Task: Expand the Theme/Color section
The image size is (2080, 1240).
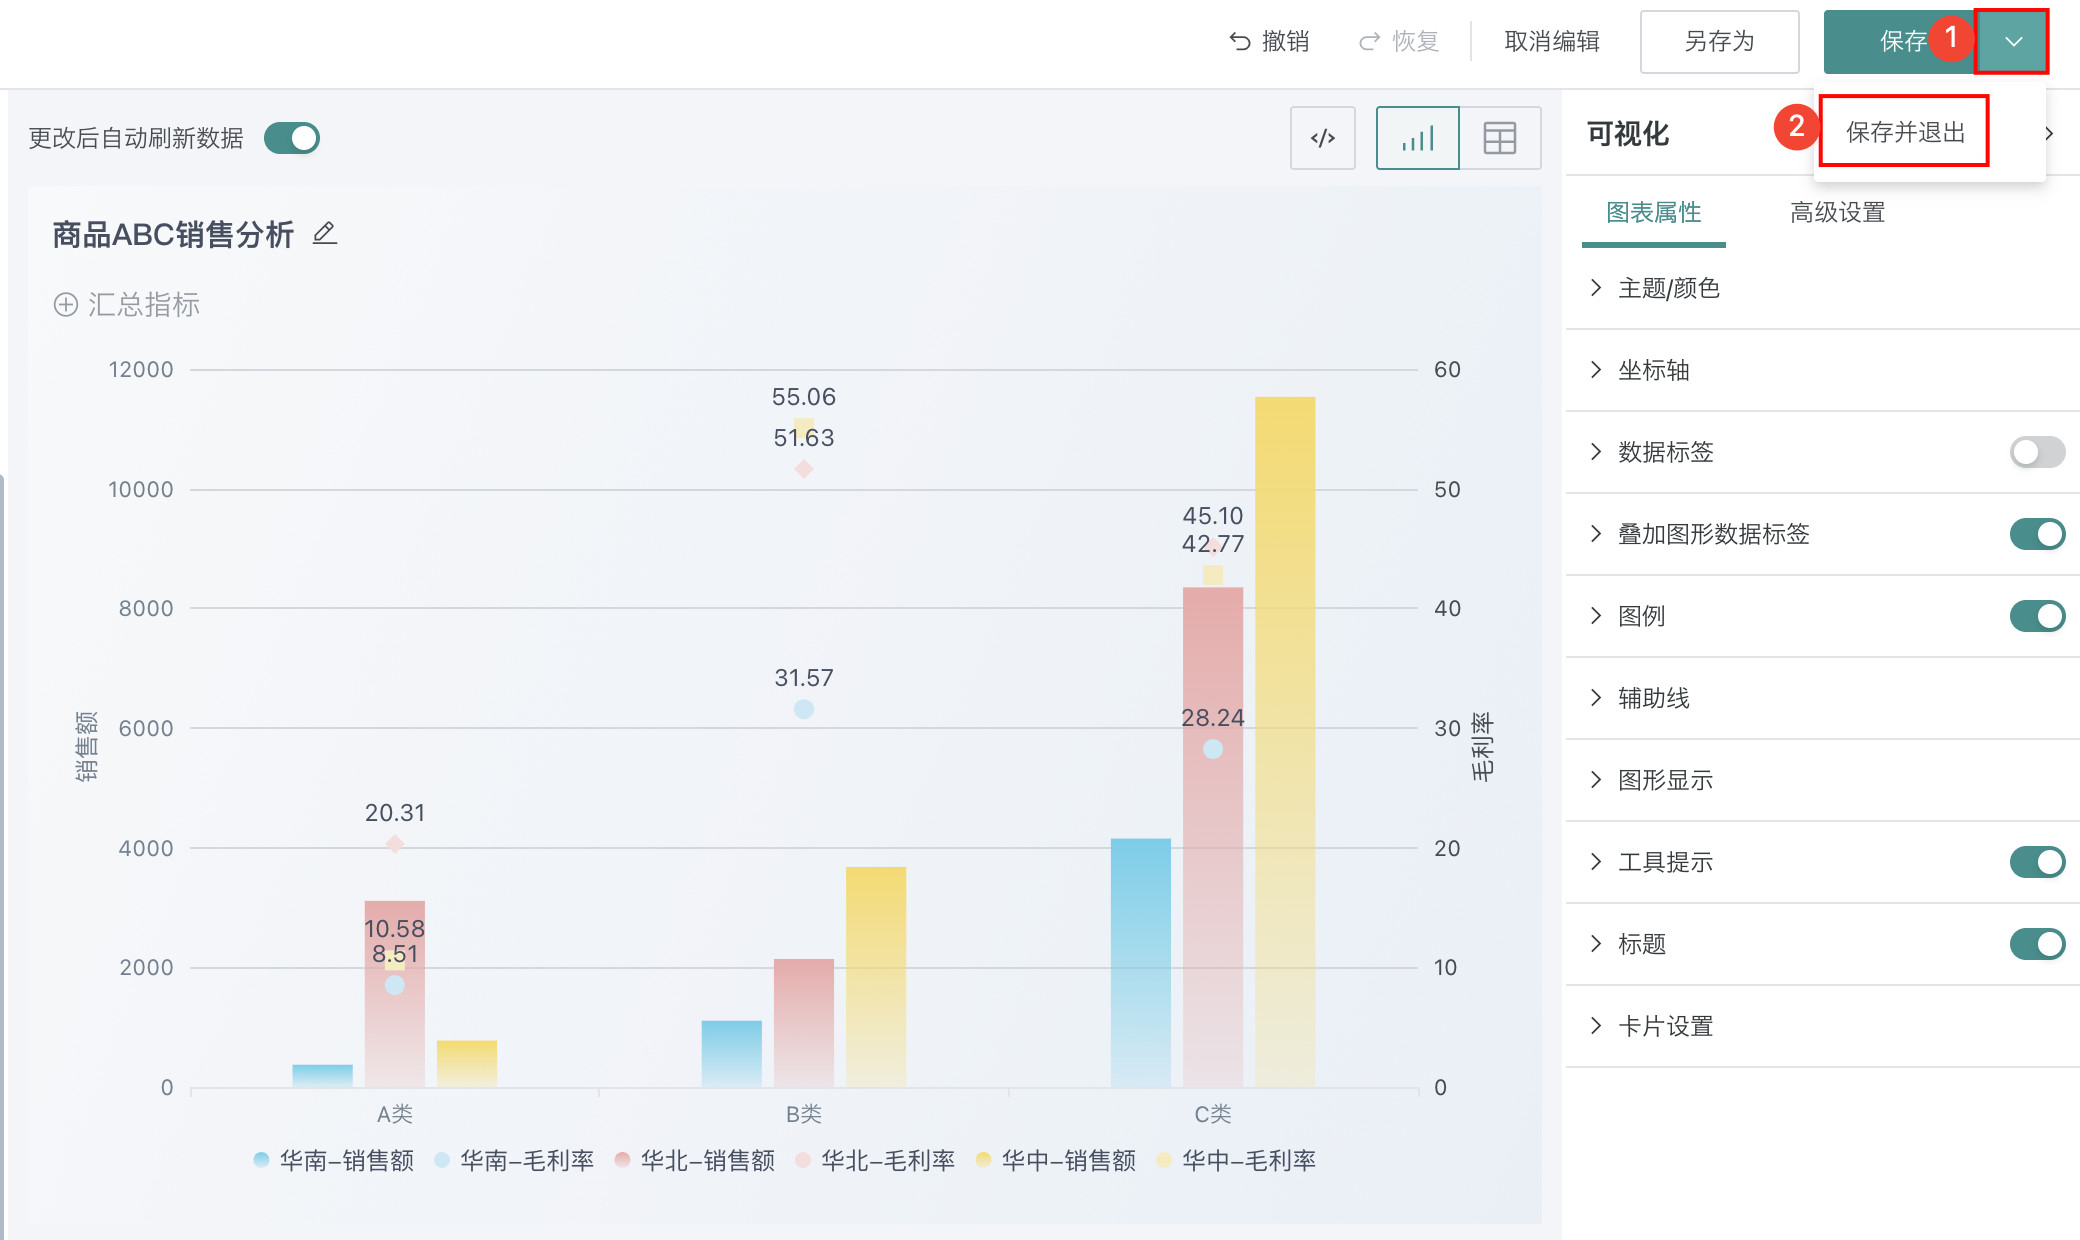Action: tap(1668, 289)
